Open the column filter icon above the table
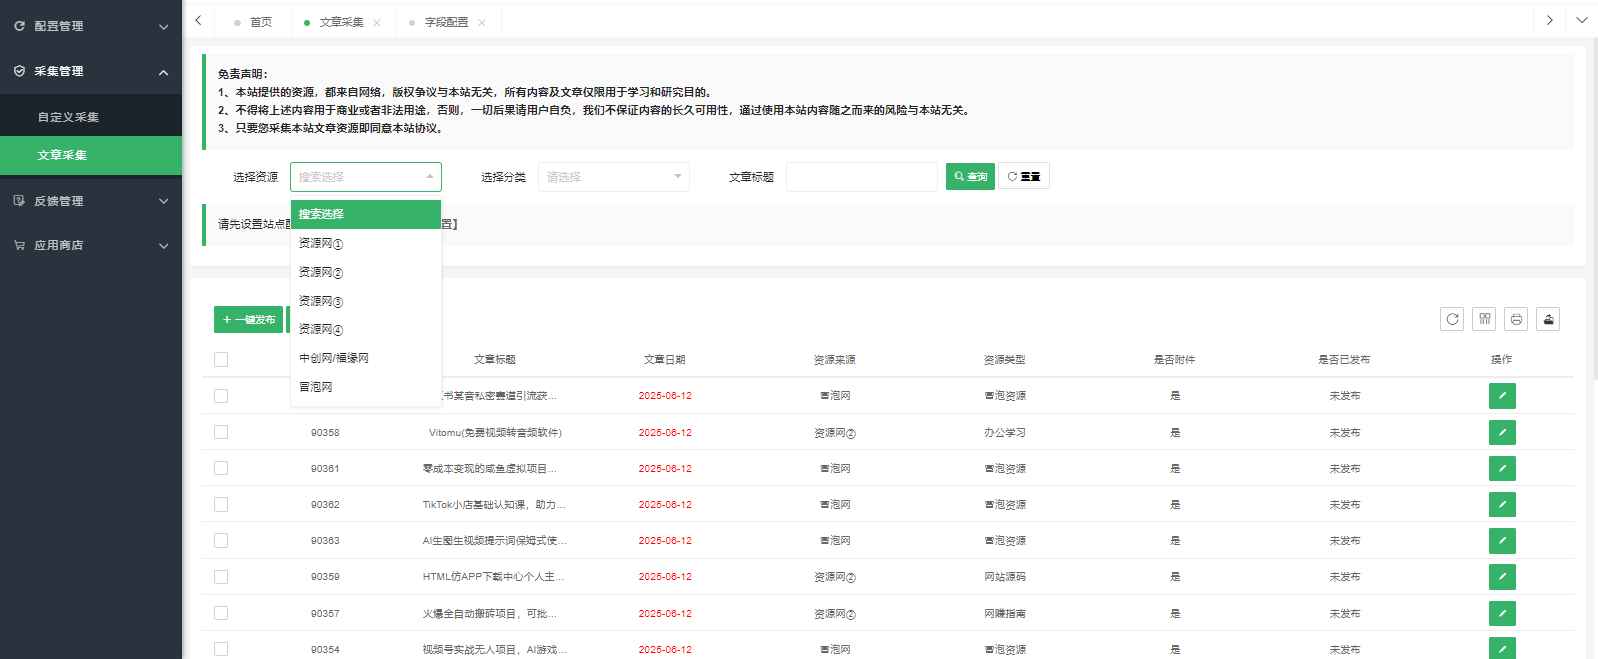This screenshot has height=659, width=1598. (1484, 319)
